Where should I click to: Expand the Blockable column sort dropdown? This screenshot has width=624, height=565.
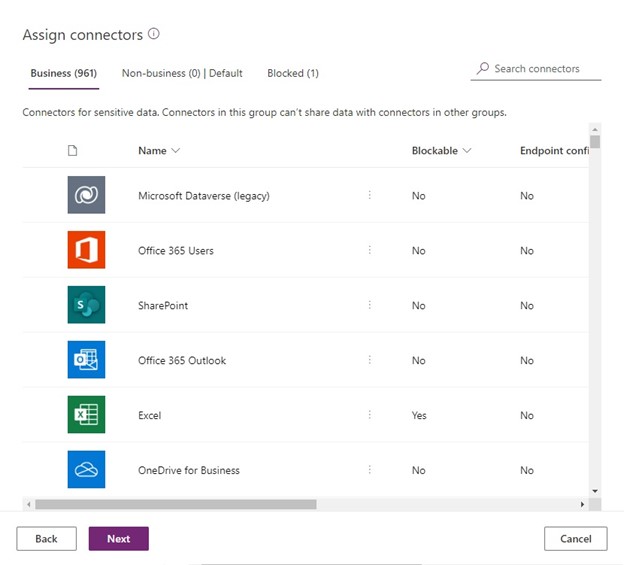467,151
